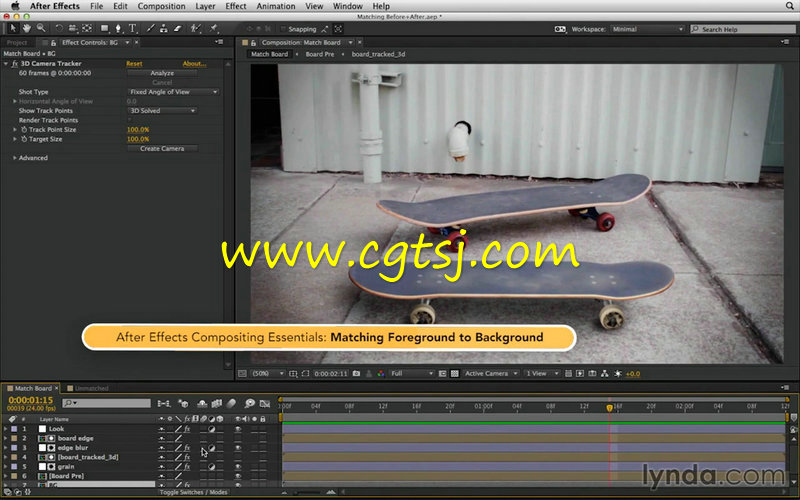The image size is (800, 500).
Task: Select the Type tool
Action: 132,29
